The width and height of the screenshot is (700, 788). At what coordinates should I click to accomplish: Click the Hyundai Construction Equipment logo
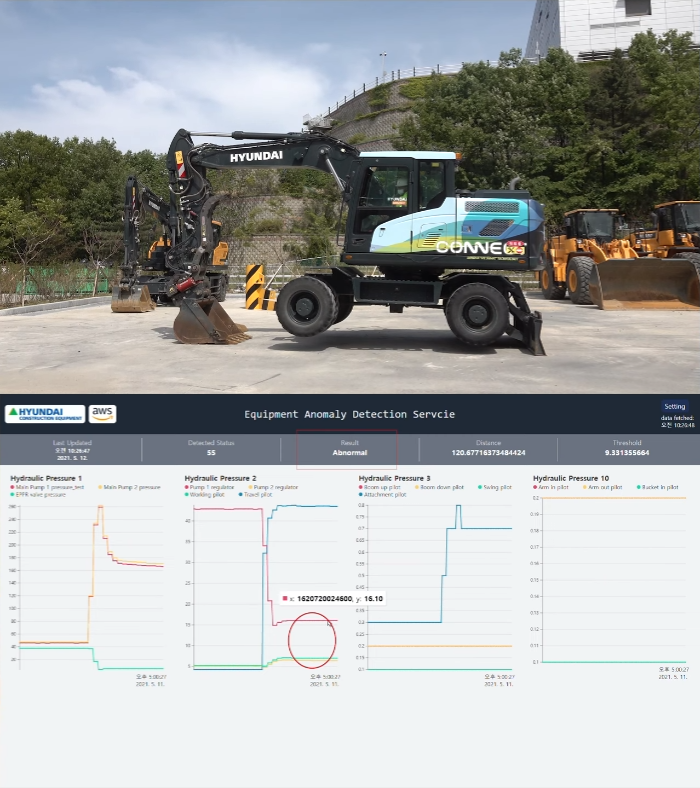coord(44,414)
